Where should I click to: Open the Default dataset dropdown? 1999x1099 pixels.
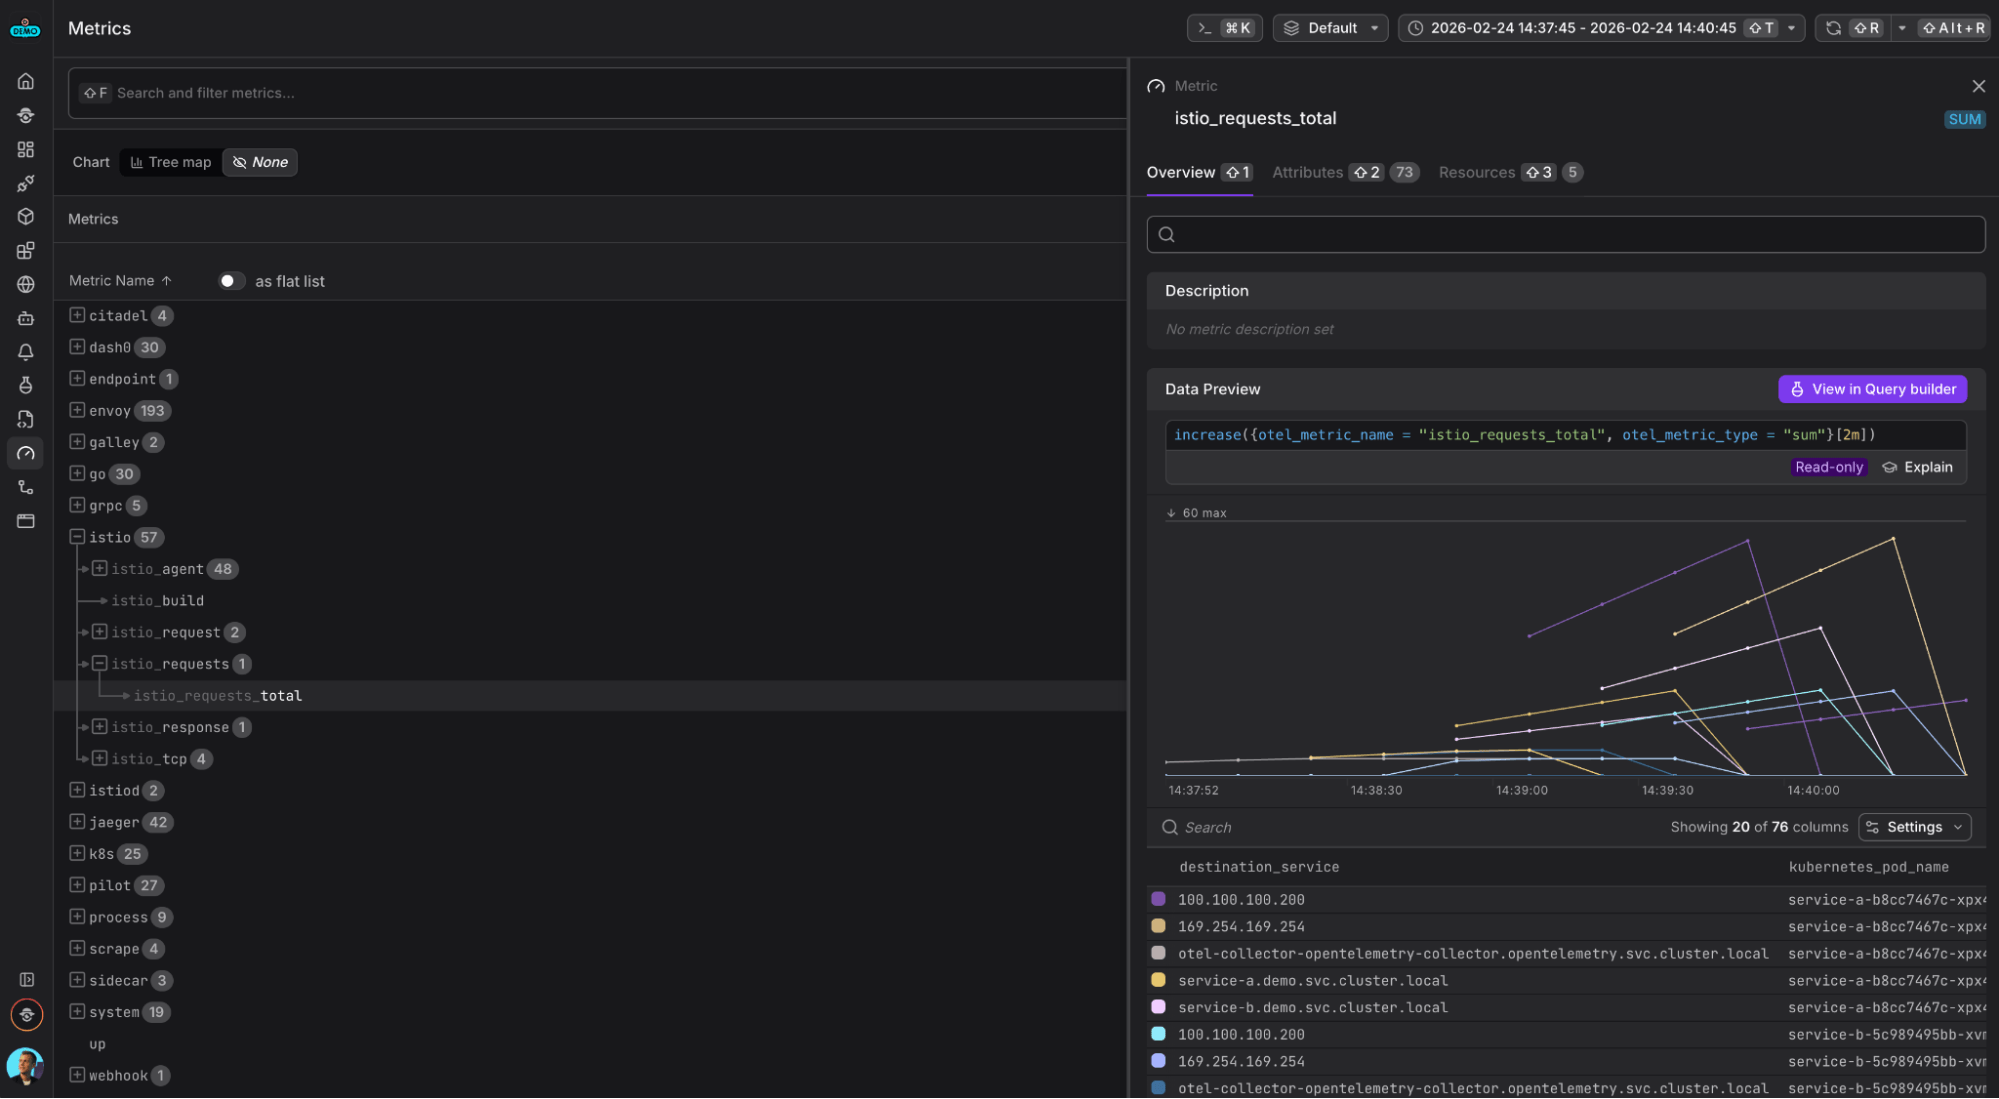click(1330, 28)
